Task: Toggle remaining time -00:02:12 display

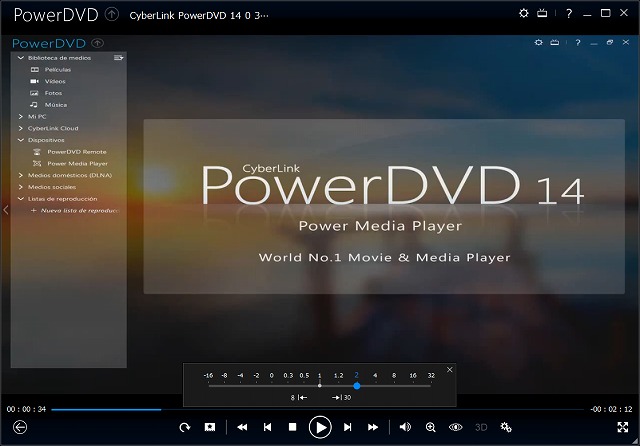Action: tap(611, 409)
